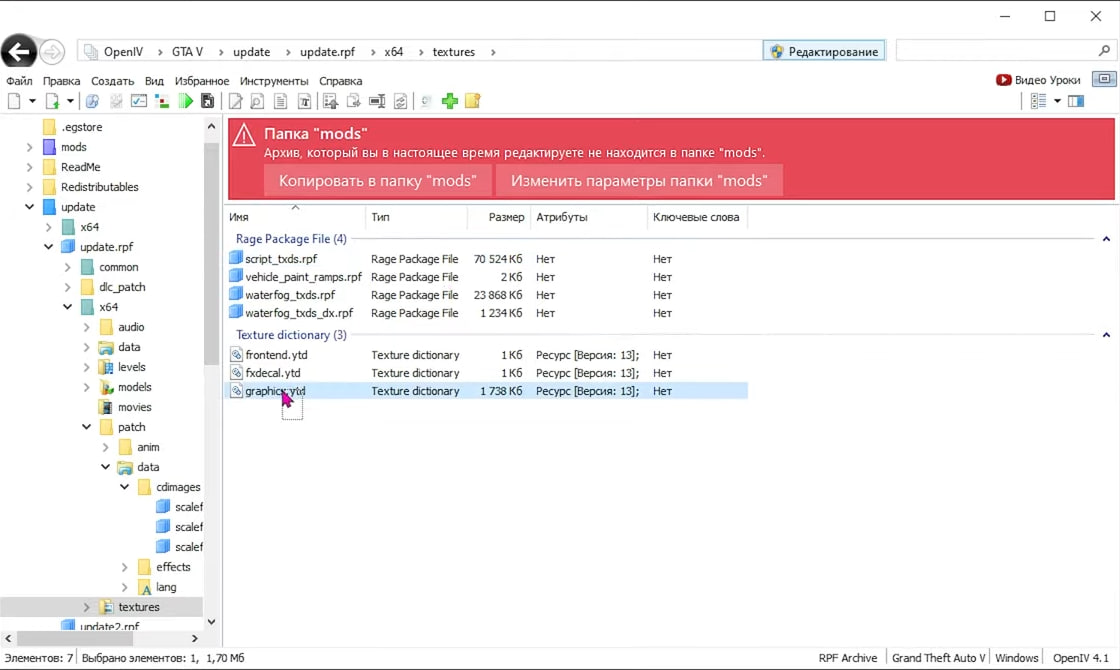Click the tree scroll-down arrow

[x=211, y=622]
